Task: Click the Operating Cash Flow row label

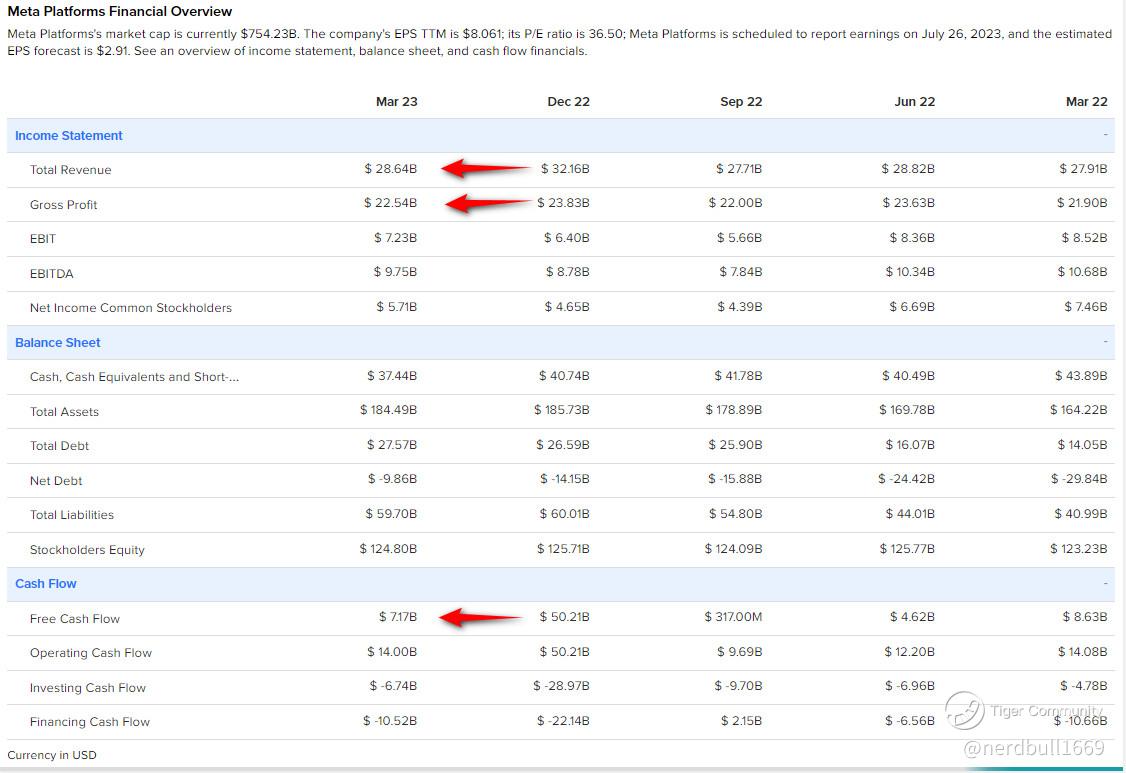Action: (x=90, y=653)
